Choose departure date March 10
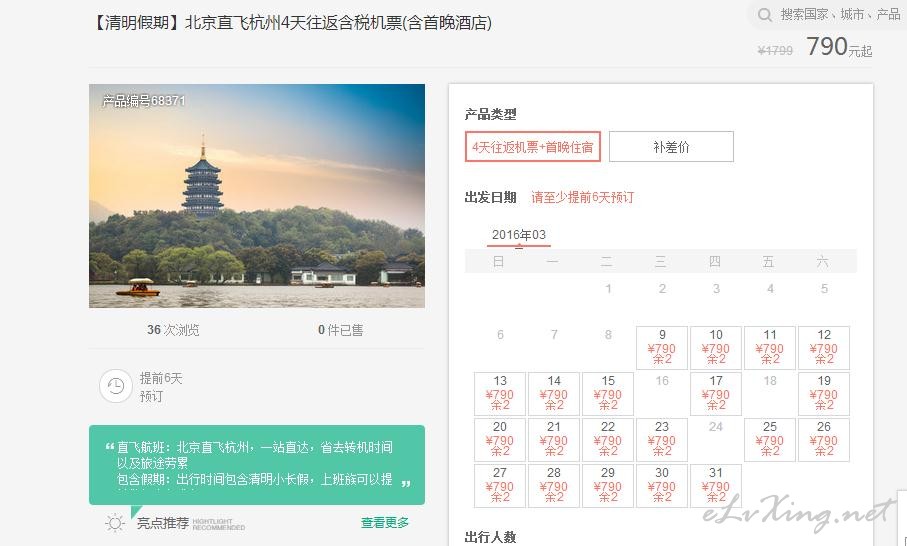Viewport: 907px width, 546px height. 716,348
